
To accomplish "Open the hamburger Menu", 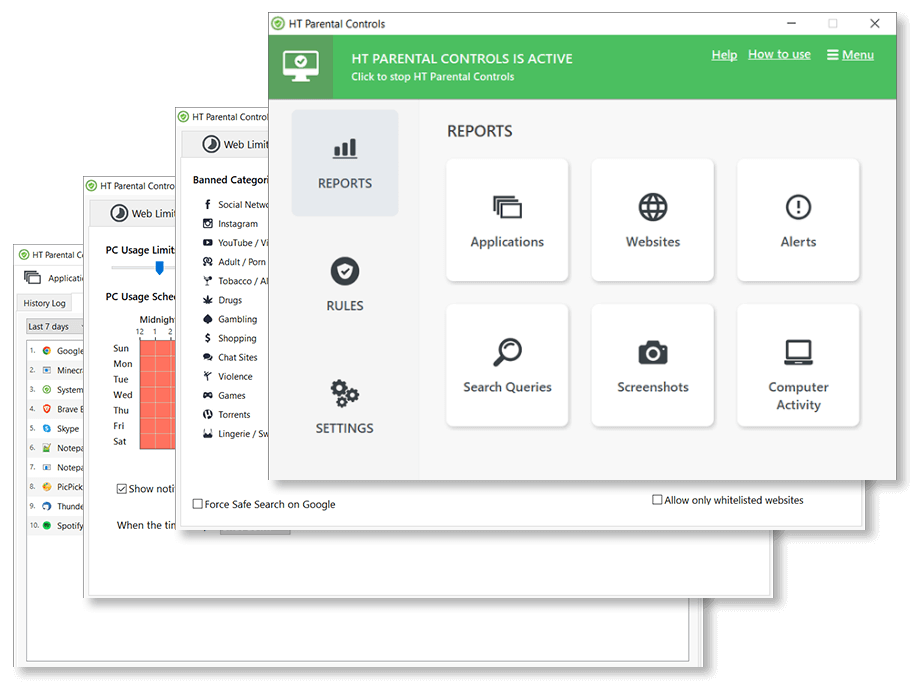I will [850, 55].
